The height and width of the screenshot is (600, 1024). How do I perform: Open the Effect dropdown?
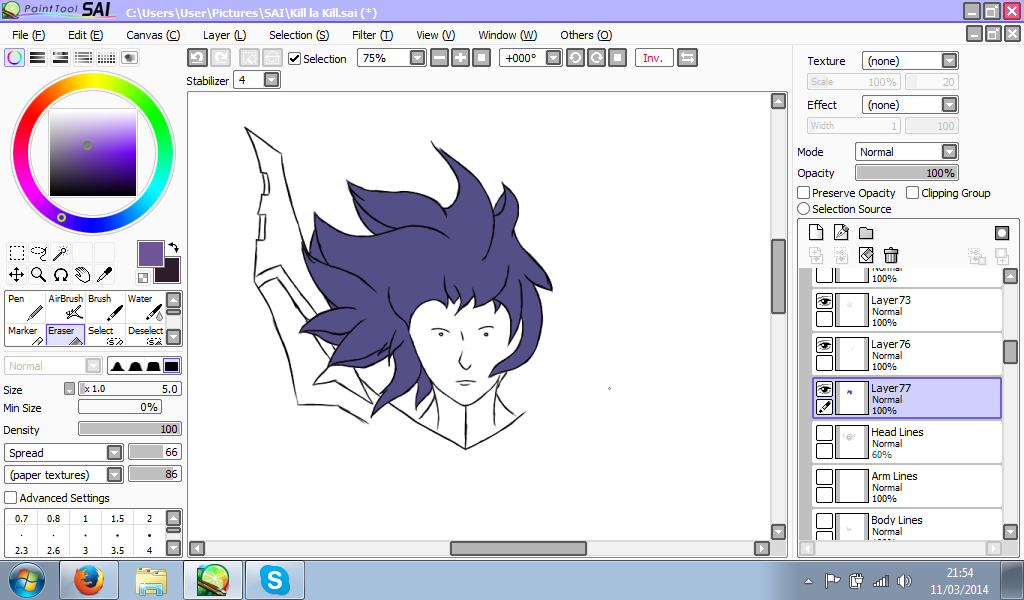pos(950,104)
